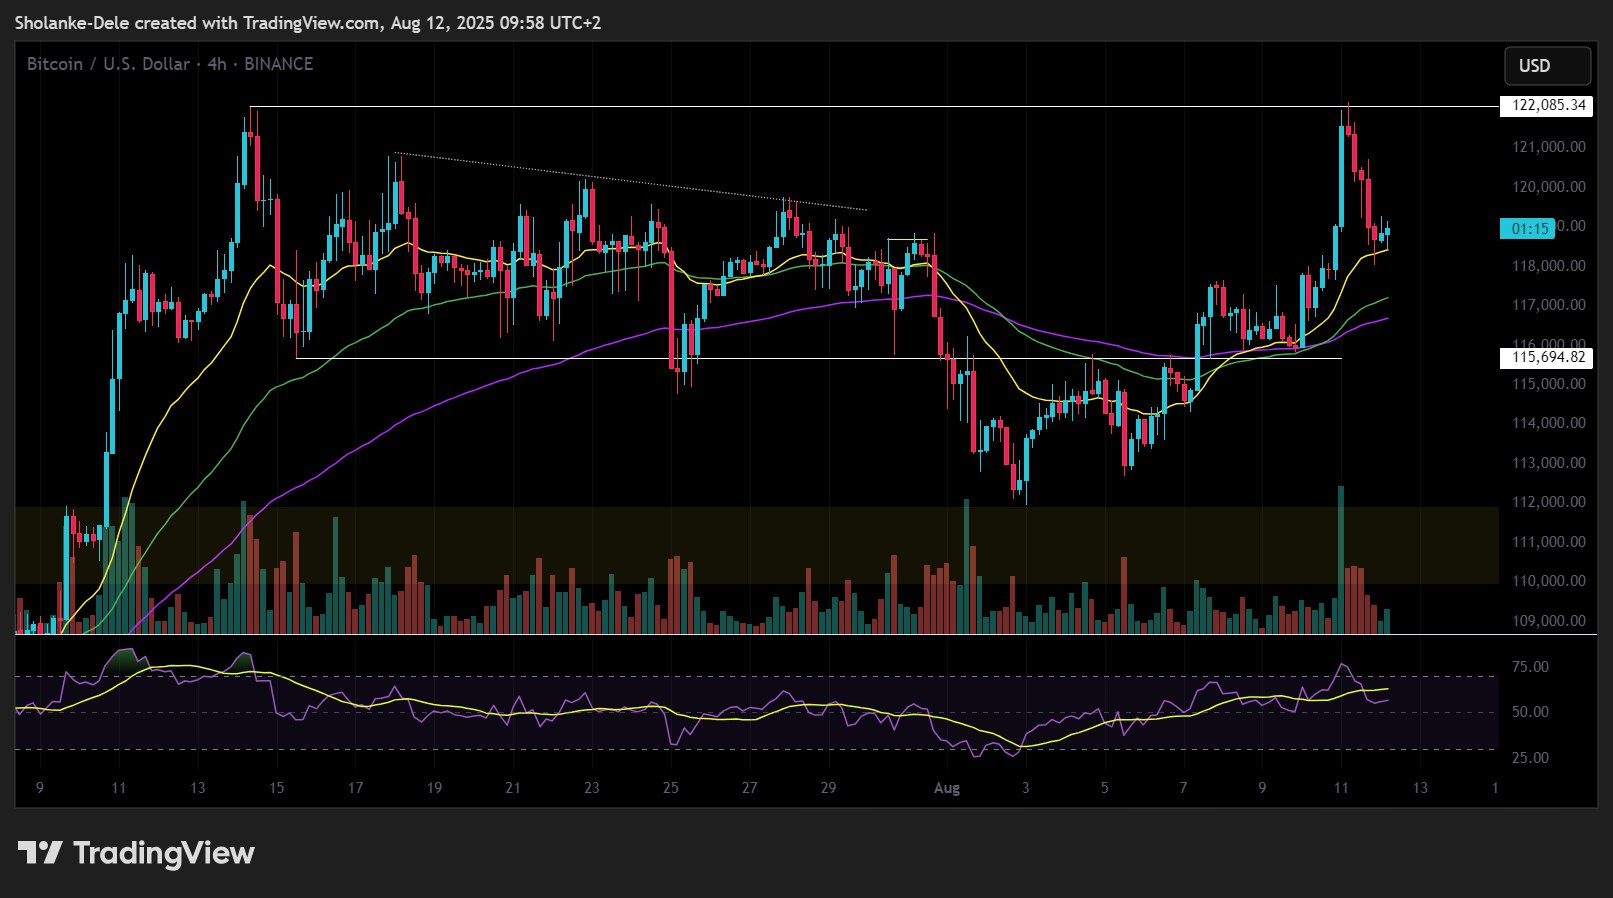Click the RSI 75.00 level label
Viewport: 1613px width, 898px height.
click(1530, 667)
